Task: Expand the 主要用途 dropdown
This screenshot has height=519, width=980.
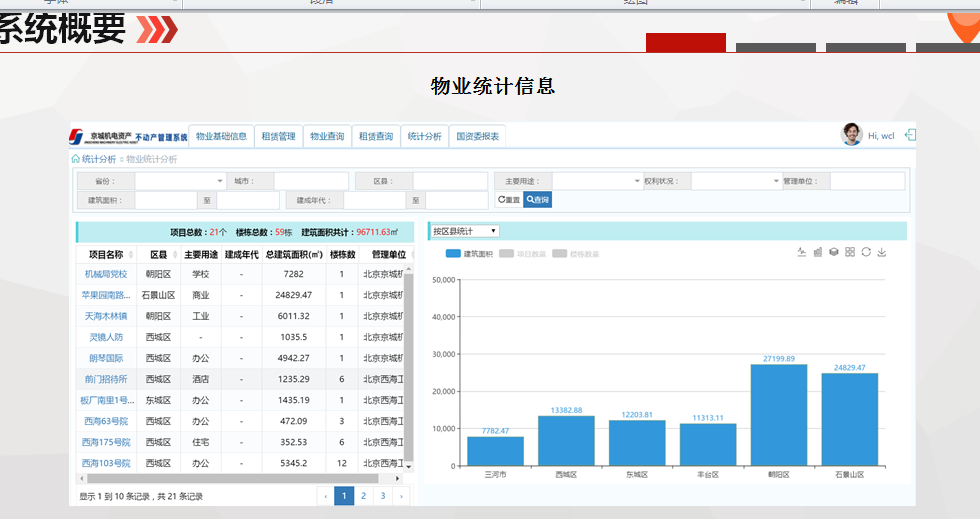Action: [x=597, y=181]
